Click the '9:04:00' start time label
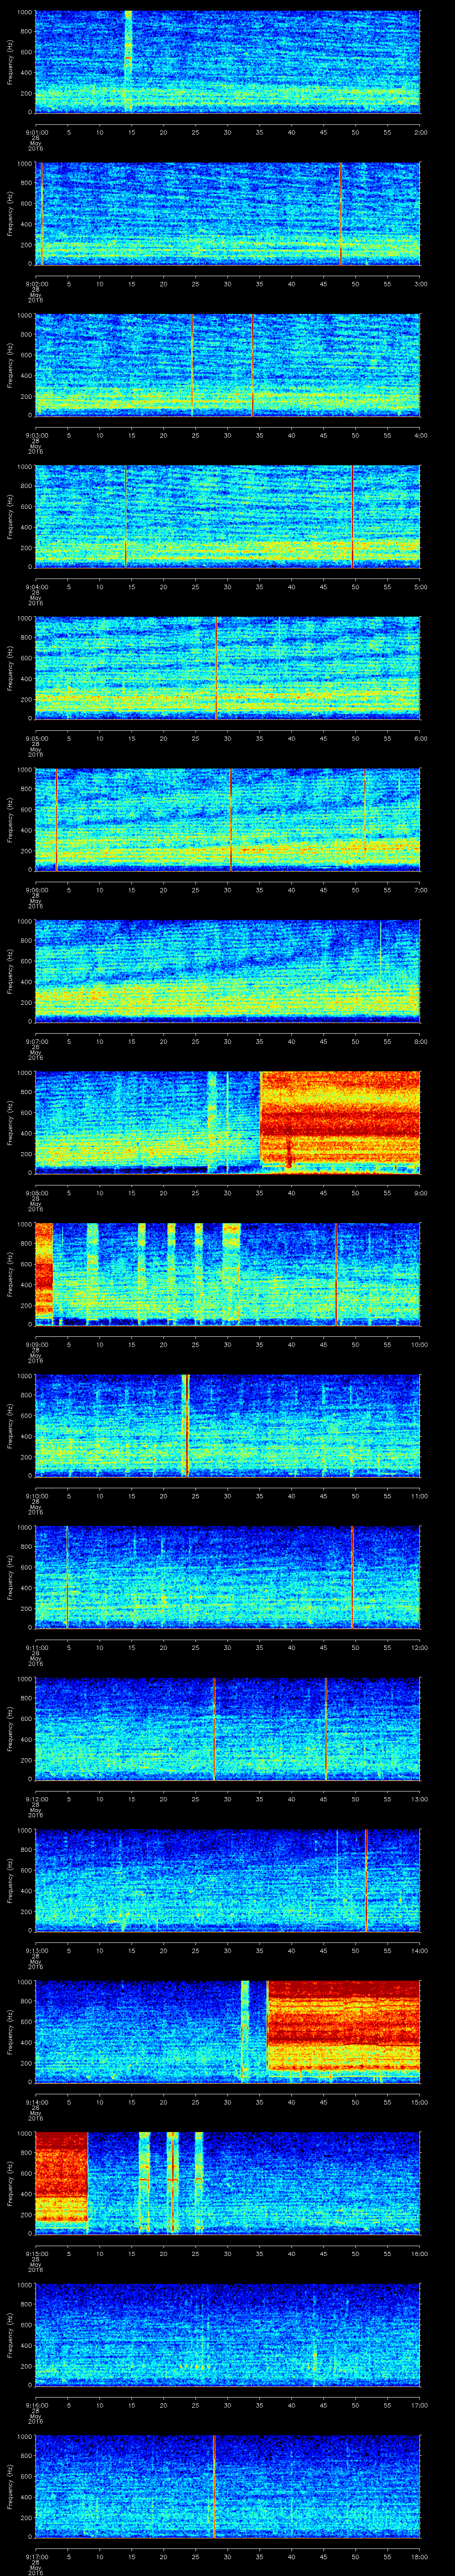 click(x=36, y=586)
